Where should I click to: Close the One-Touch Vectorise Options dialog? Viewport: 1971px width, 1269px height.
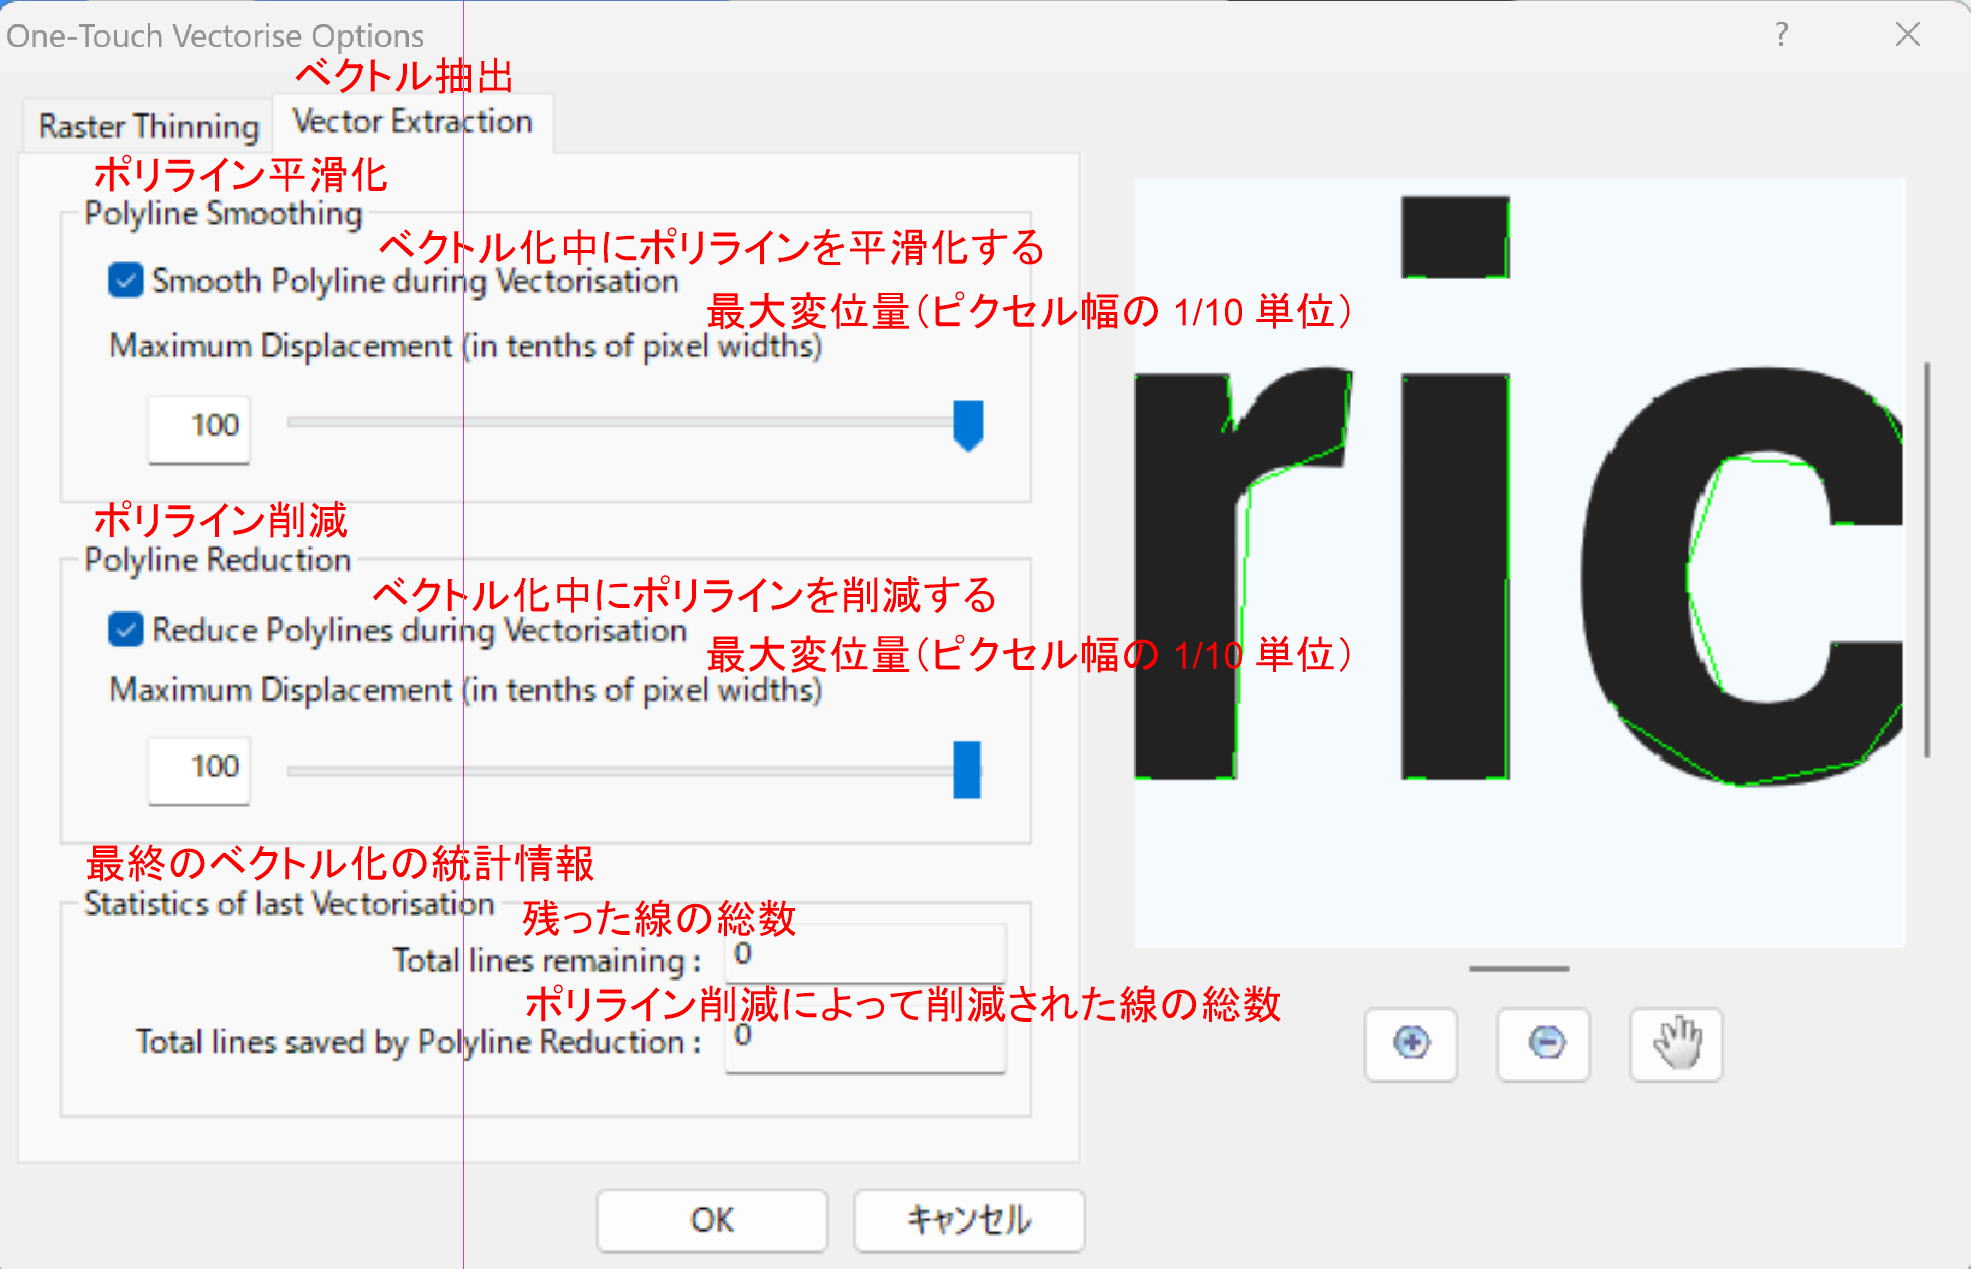(x=1907, y=35)
